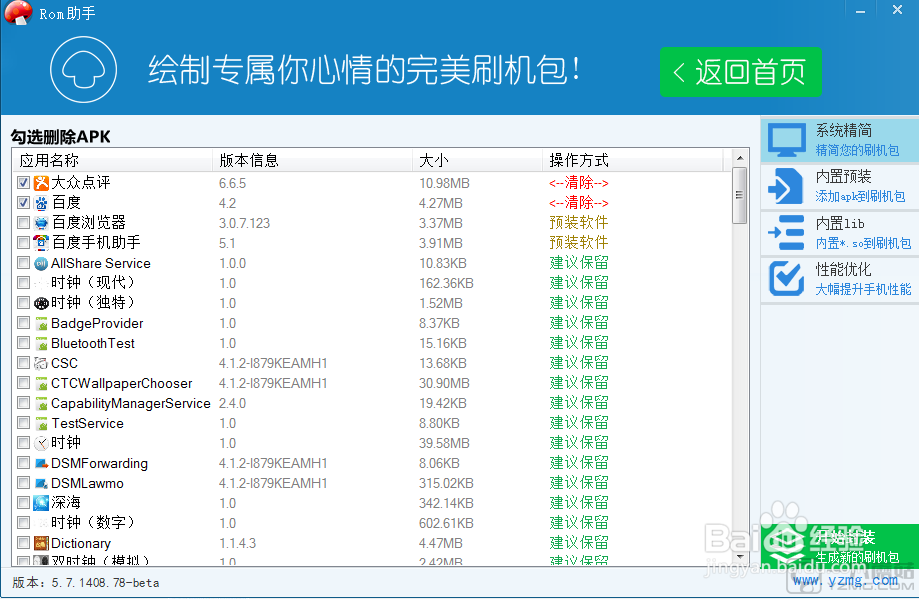This screenshot has height=599, width=919.
Task: Minimize the Rom助手 window
Action: [x=860, y=11]
